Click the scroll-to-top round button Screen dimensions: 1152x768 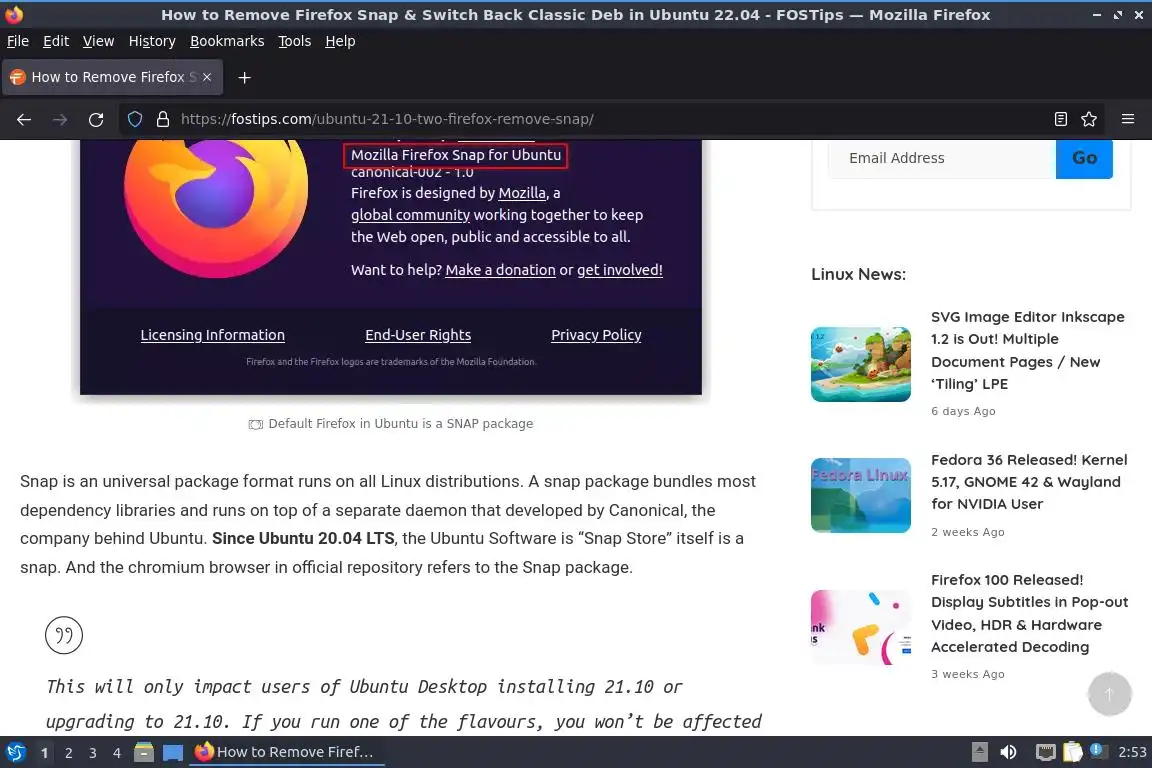pyautogui.click(x=1109, y=694)
